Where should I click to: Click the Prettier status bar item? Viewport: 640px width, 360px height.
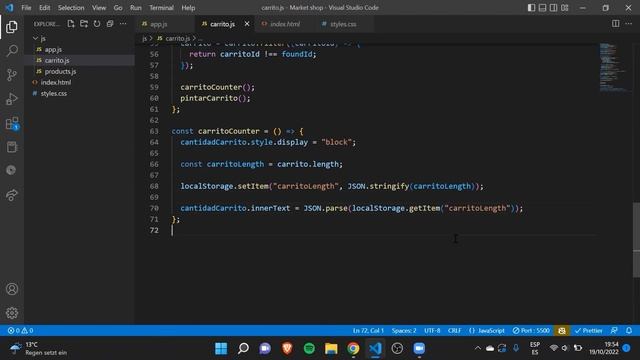click(x=588, y=331)
